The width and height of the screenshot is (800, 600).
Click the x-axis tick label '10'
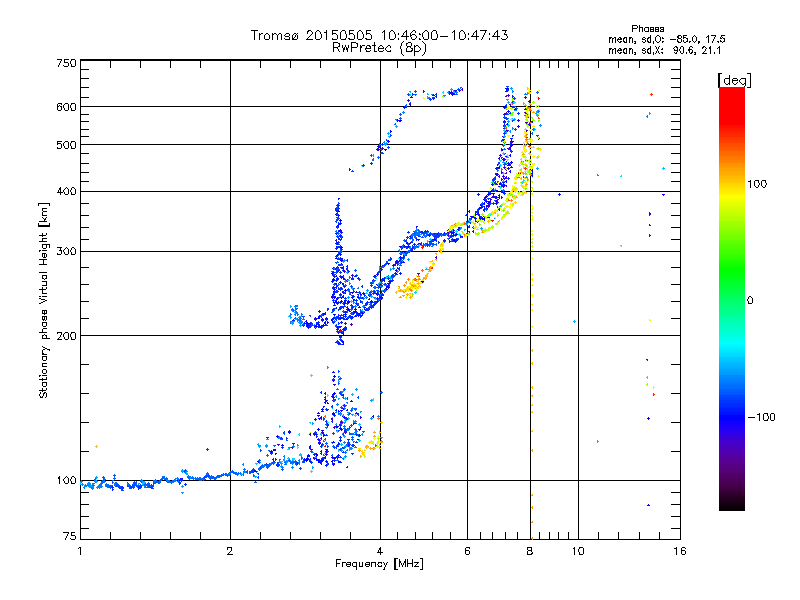point(578,551)
